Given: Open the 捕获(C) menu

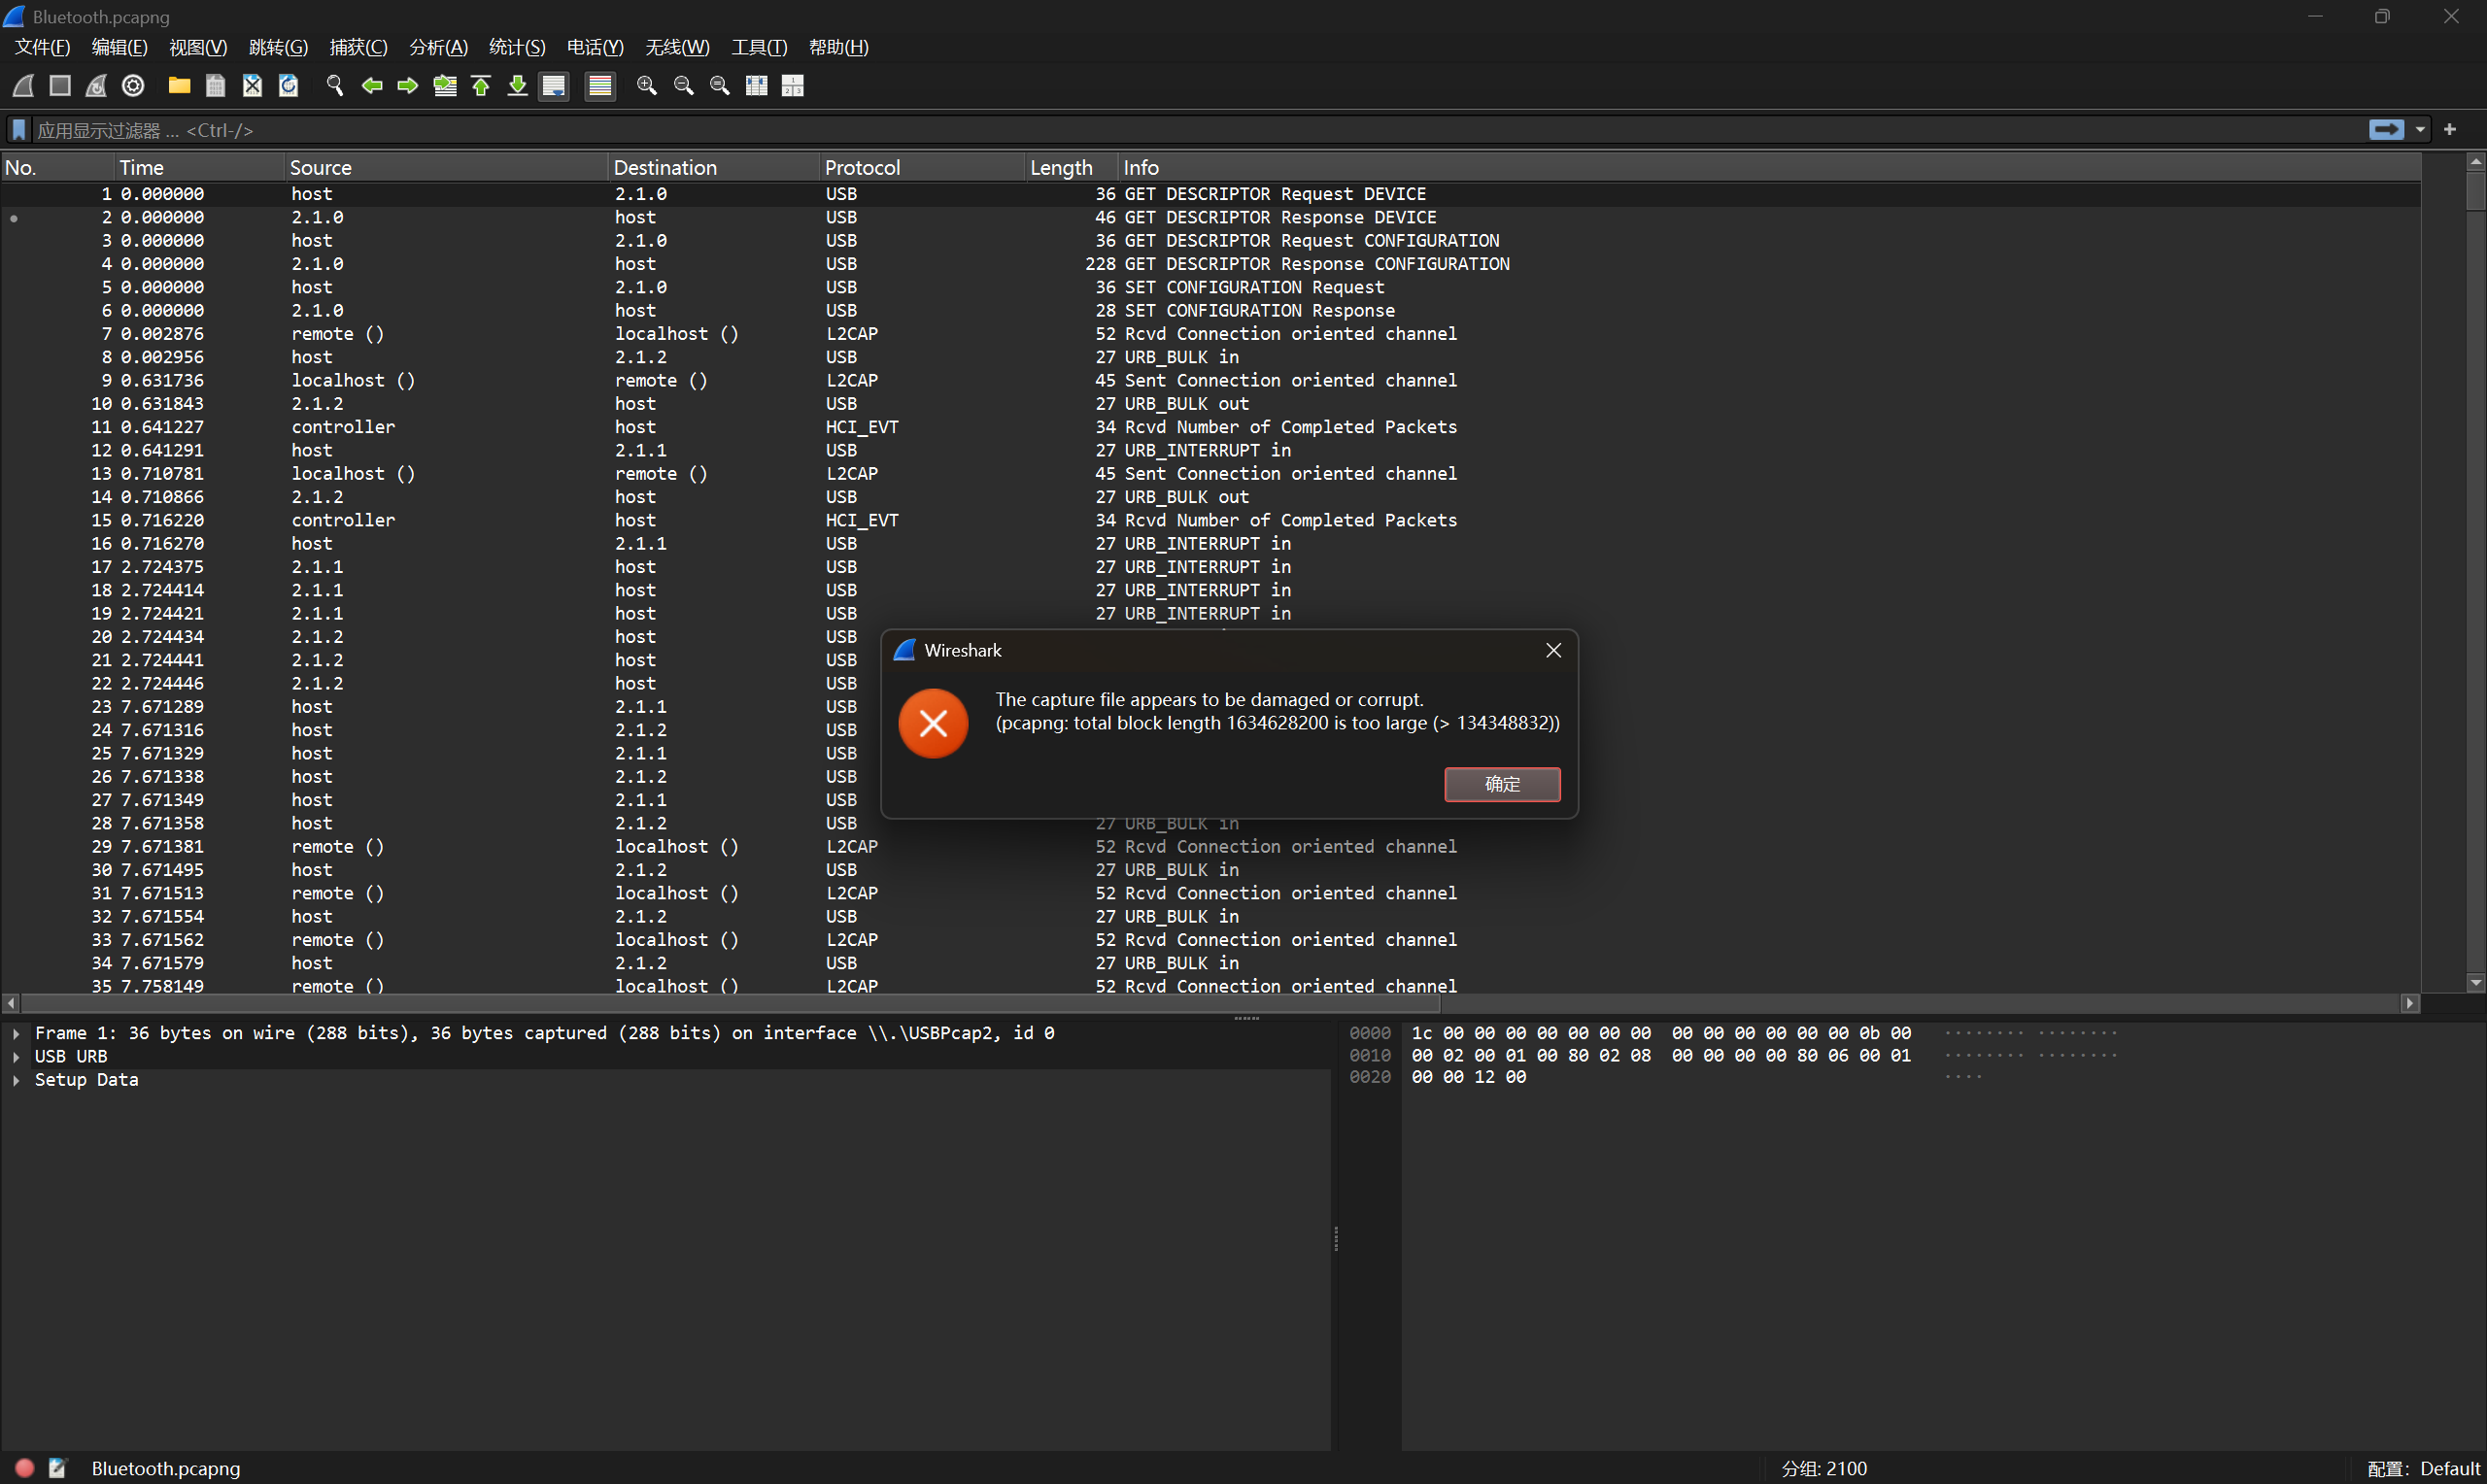Looking at the screenshot, I should click(x=358, y=47).
